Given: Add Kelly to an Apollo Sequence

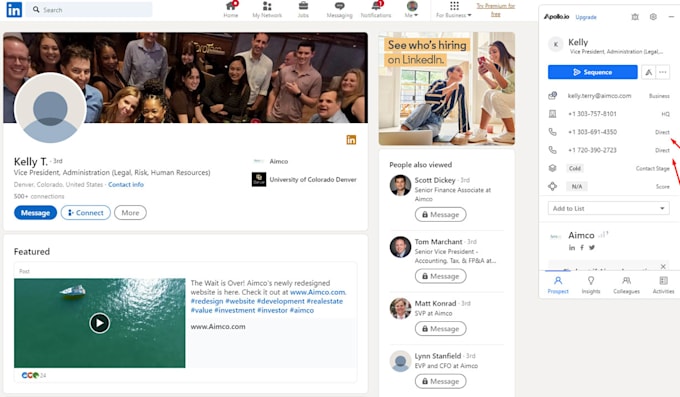Looking at the screenshot, I should pyautogui.click(x=592, y=72).
